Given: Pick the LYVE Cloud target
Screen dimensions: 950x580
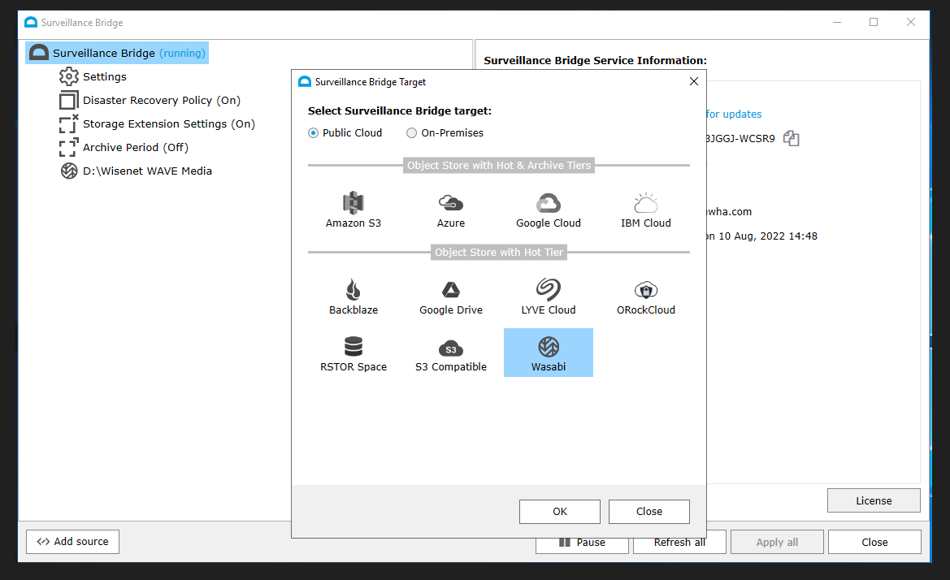Looking at the screenshot, I should pyautogui.click(x=548, y=297).
